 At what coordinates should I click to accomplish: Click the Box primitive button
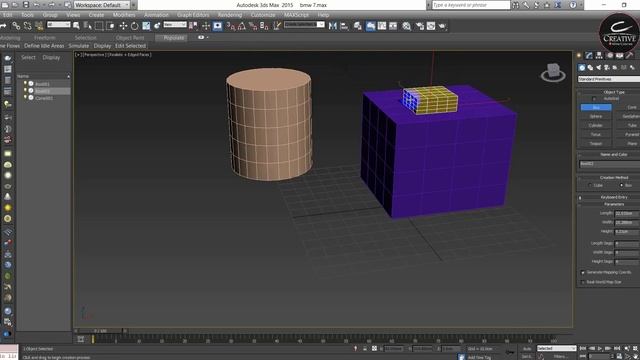(x=596, y=107)
